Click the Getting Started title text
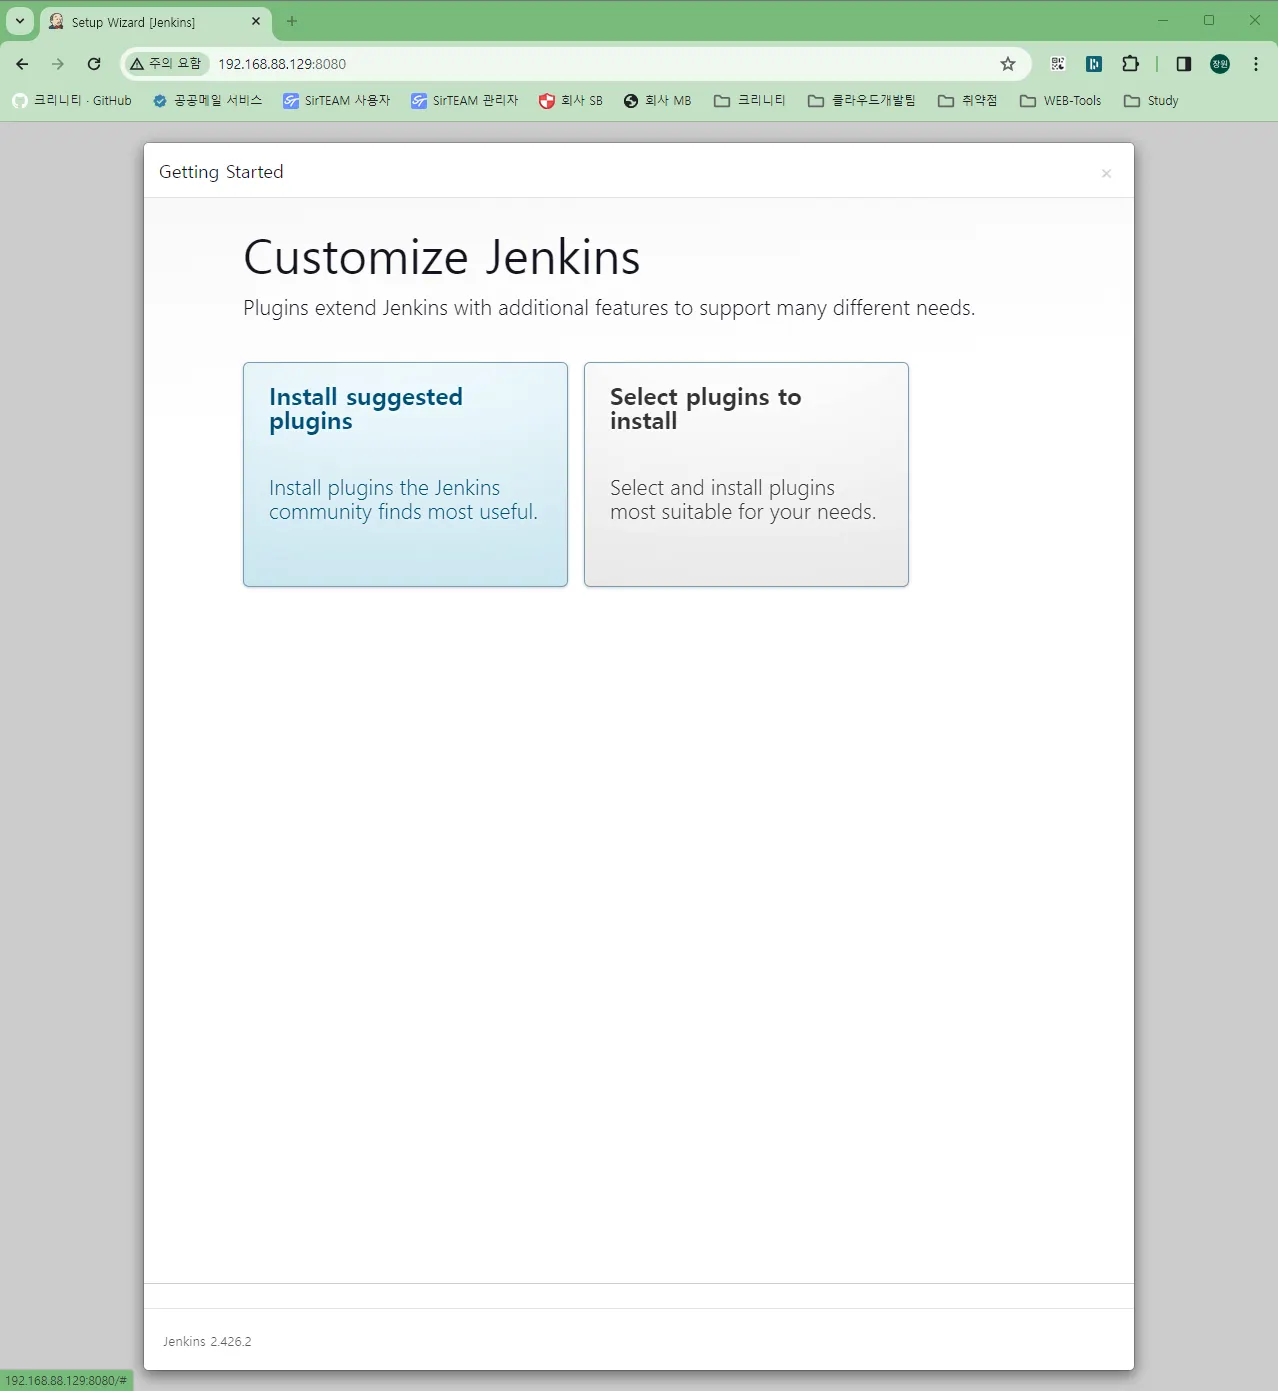Viewport: 1278px width, 1391px height. pyautogui.click(x=221, y=172)
